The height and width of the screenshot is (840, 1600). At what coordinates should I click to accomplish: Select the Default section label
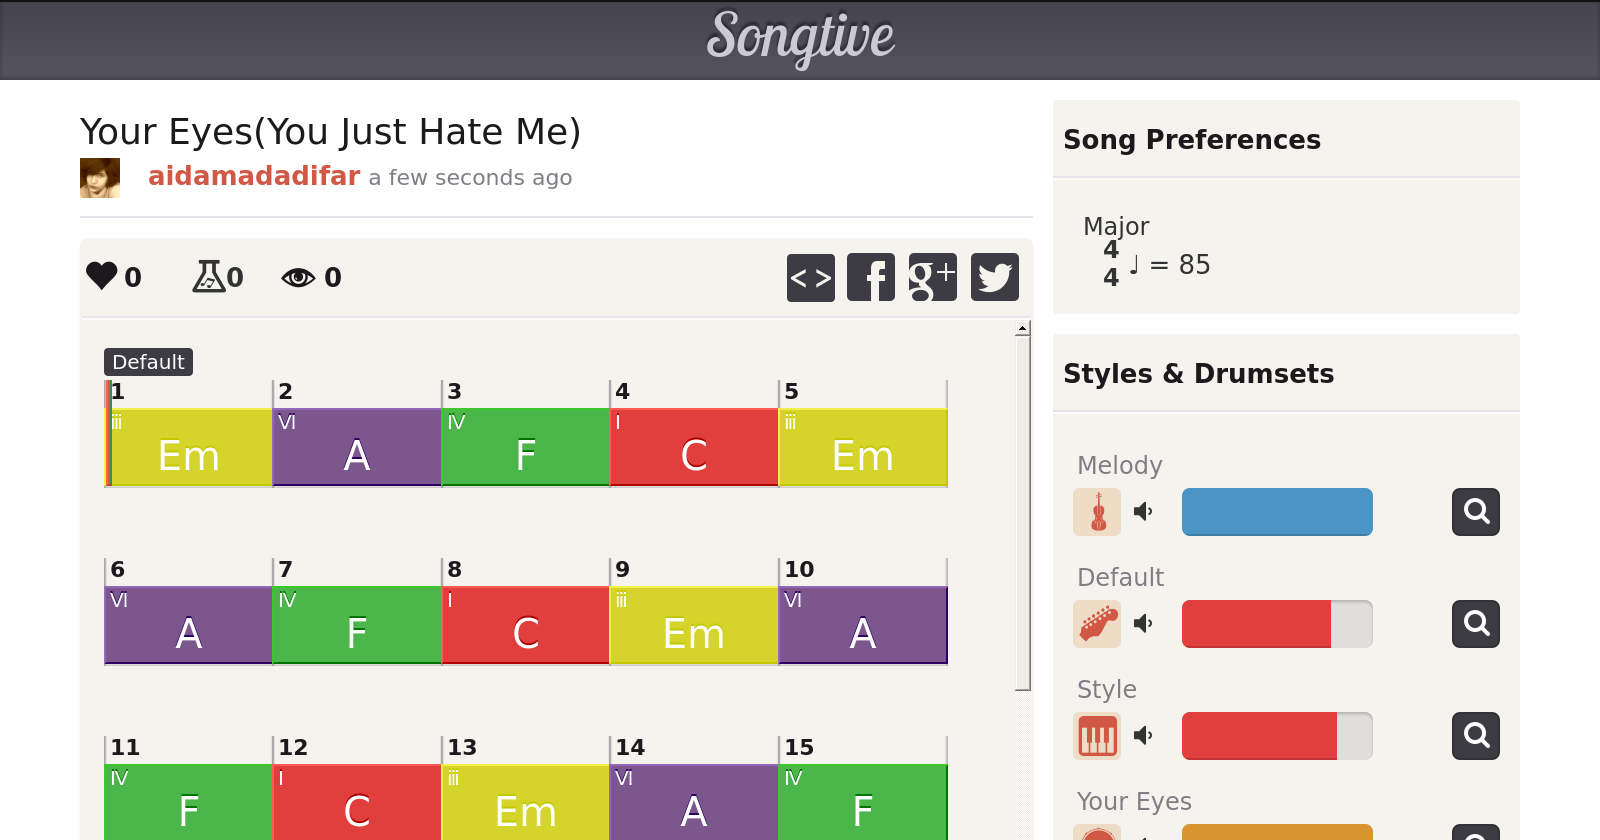click(148, 362)
